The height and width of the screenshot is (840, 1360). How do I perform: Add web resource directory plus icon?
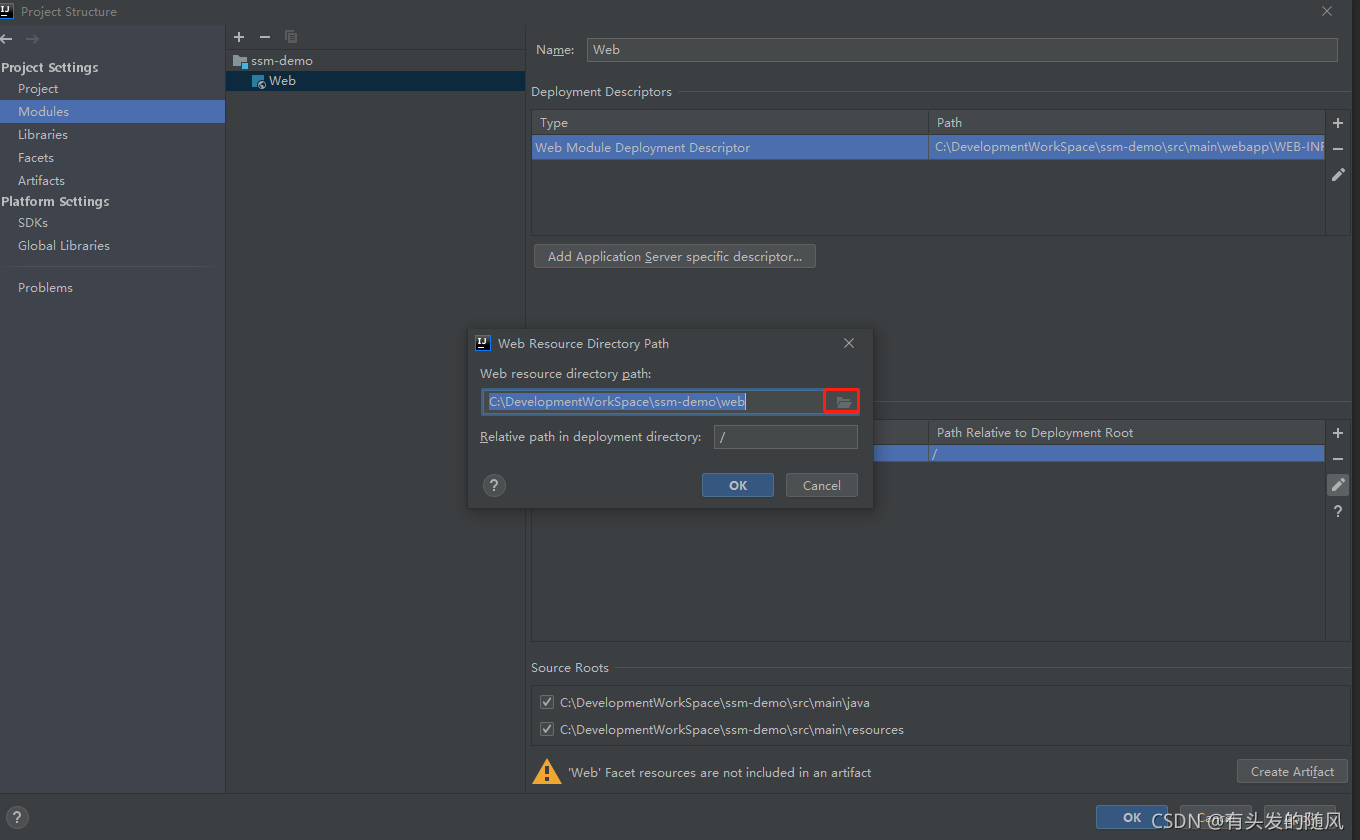[1338, 433]
